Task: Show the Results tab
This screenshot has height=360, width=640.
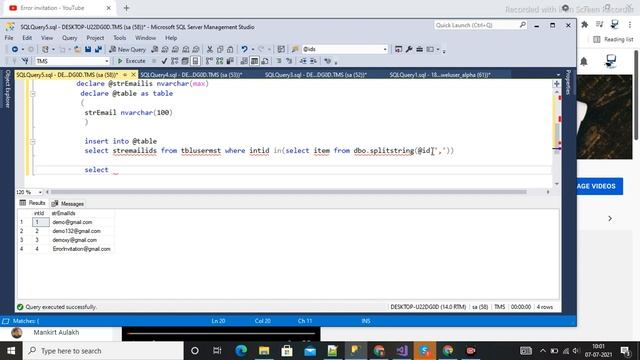Action: coord(32,203)
